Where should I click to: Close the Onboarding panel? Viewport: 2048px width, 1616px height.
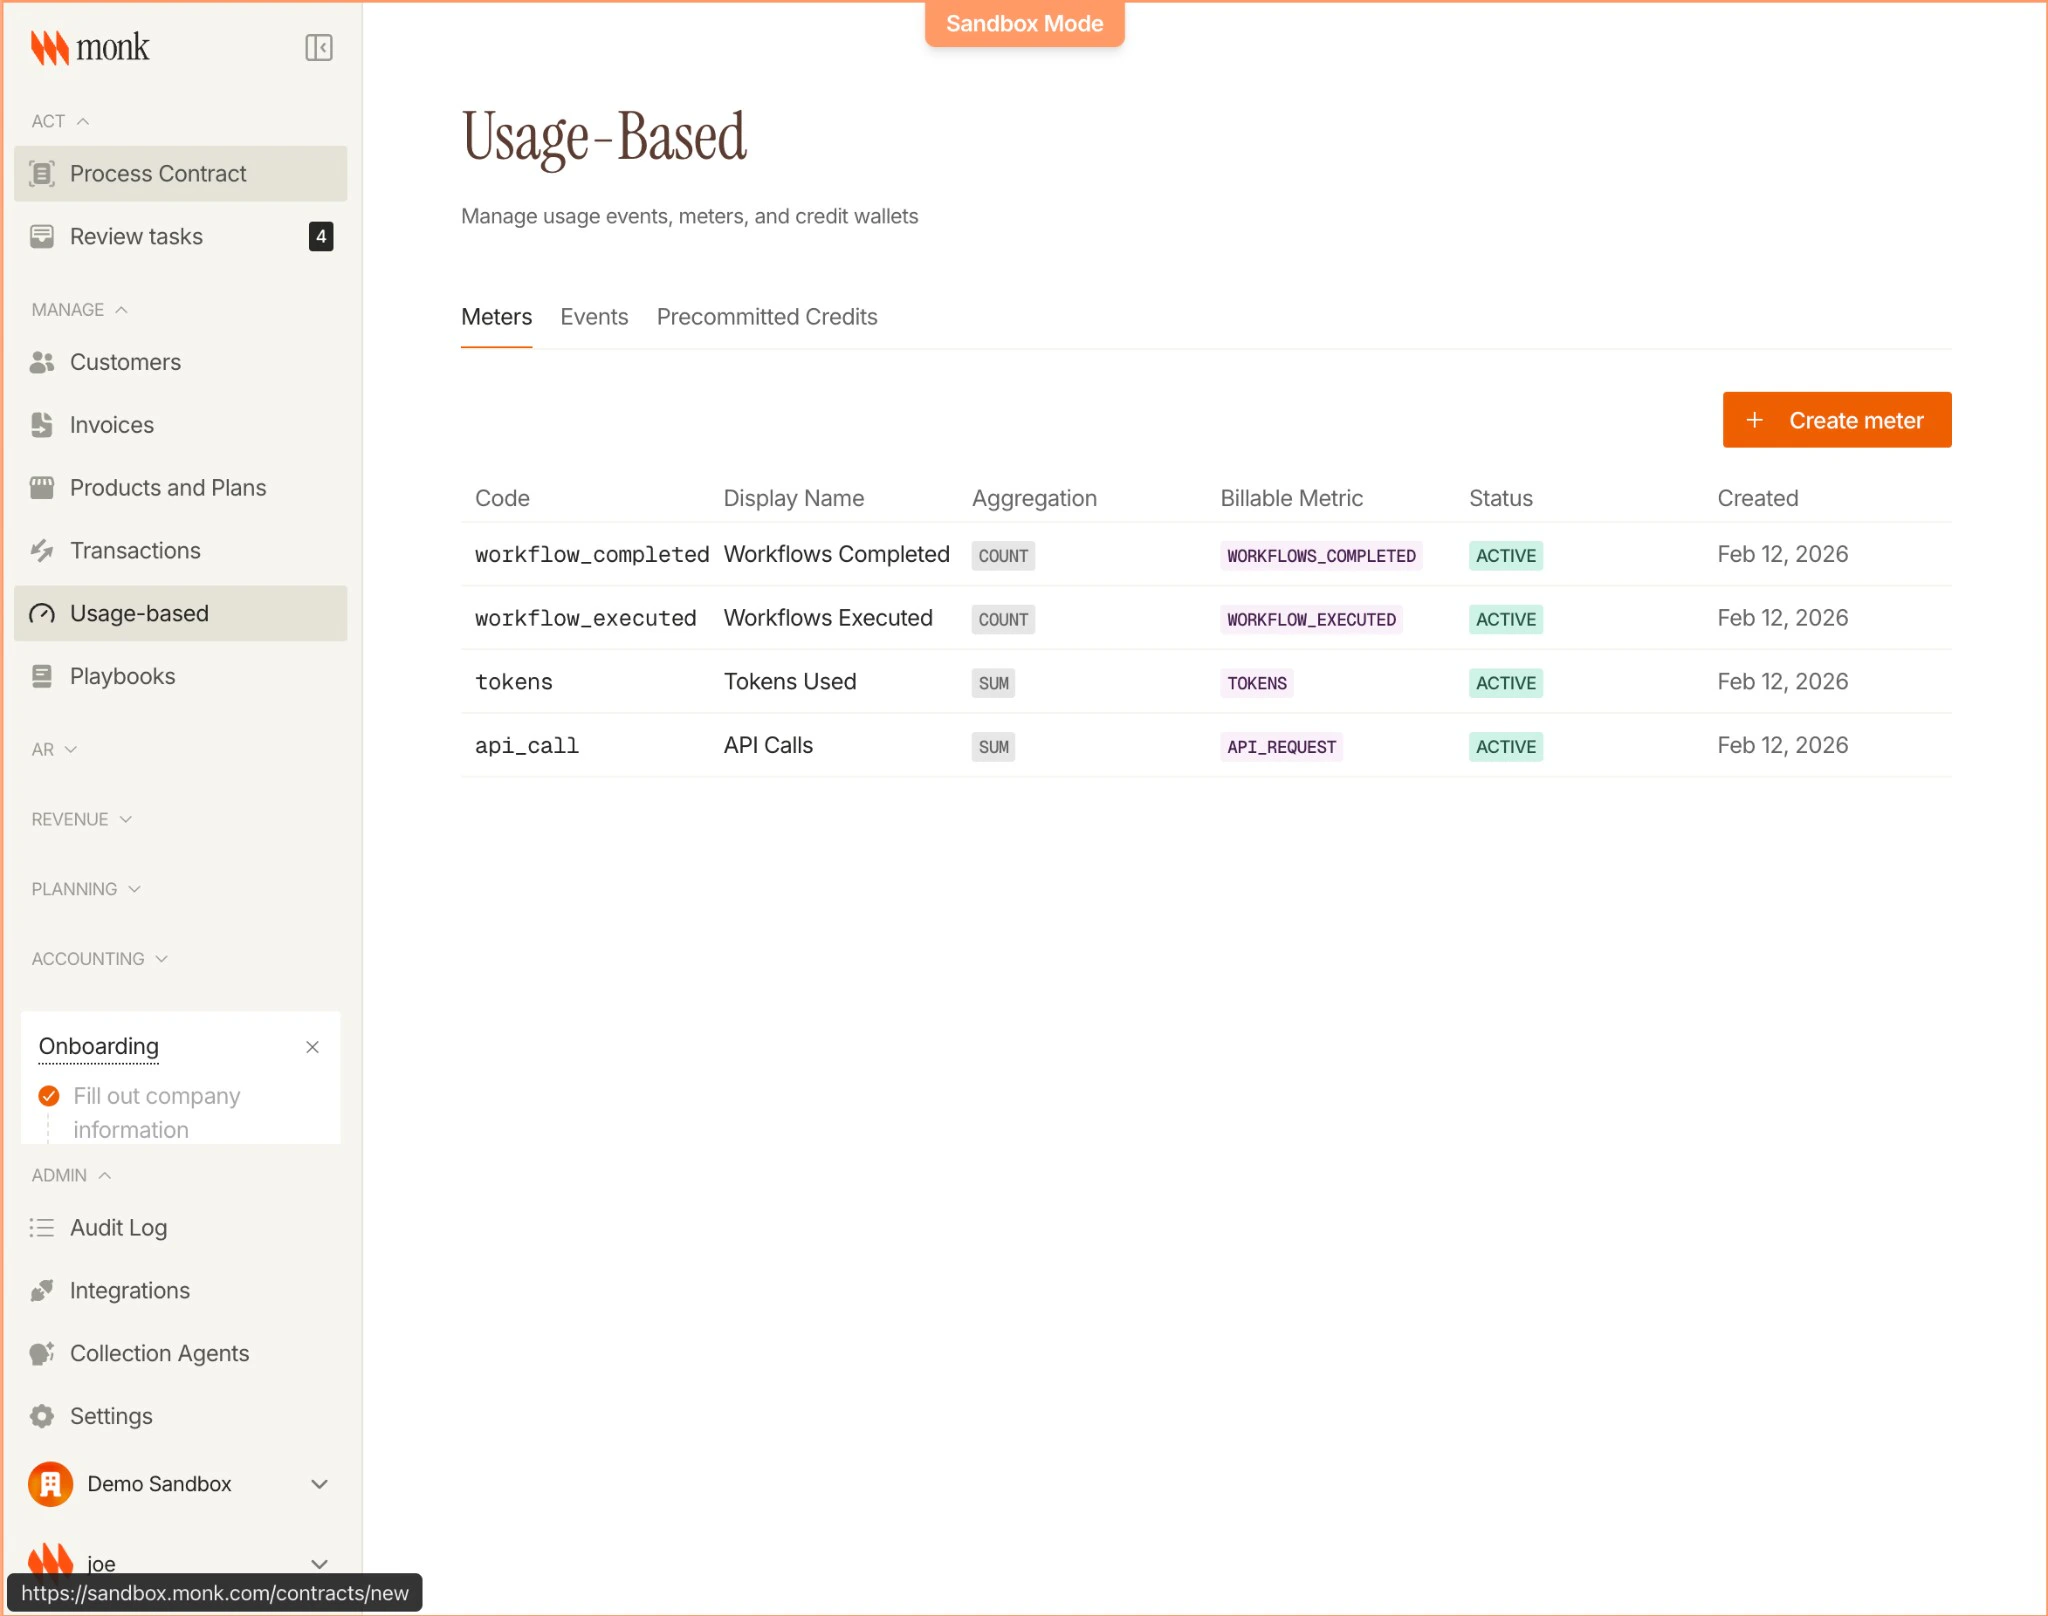click(311, 1047)
